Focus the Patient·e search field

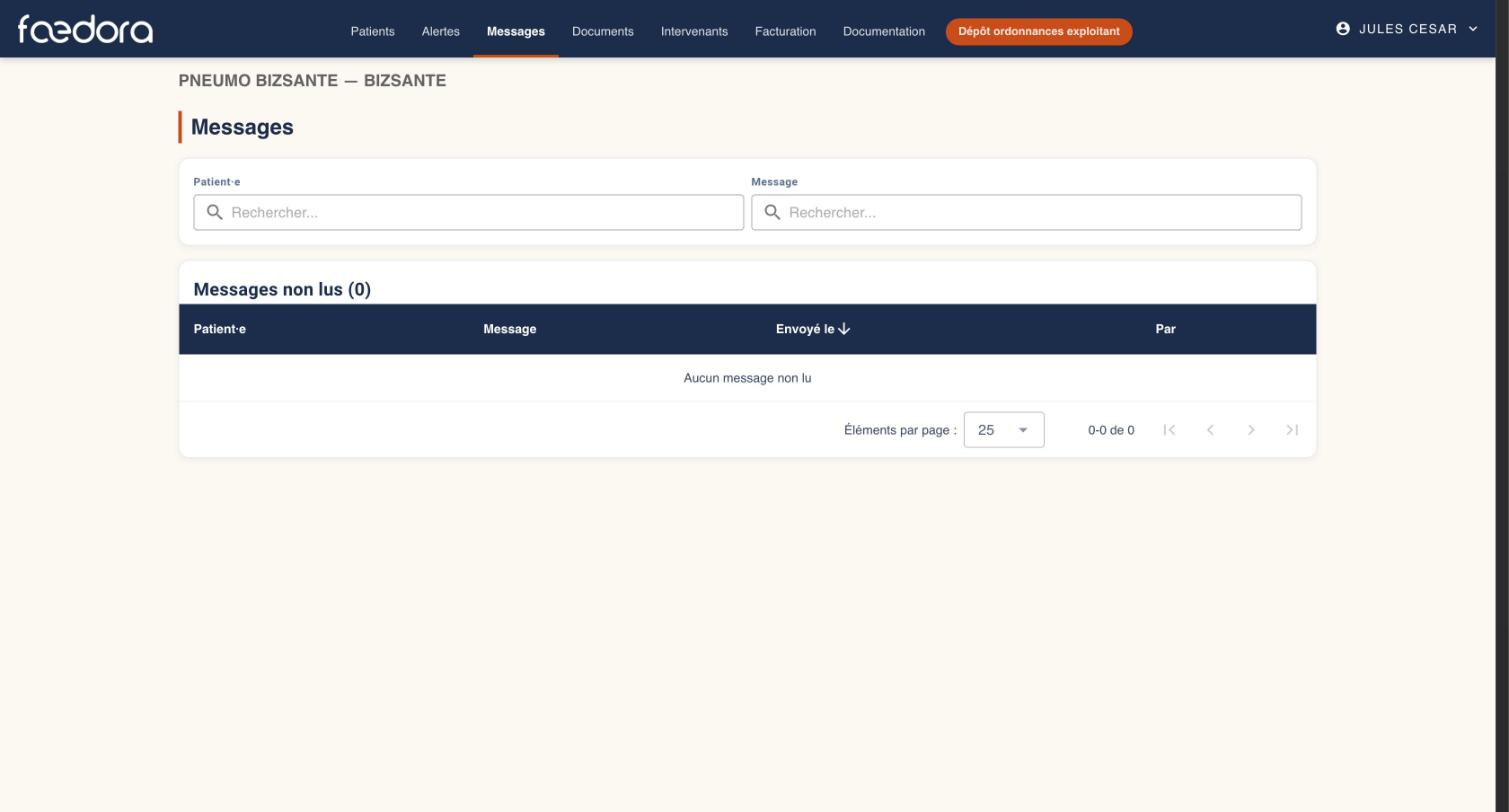[468, 212]
